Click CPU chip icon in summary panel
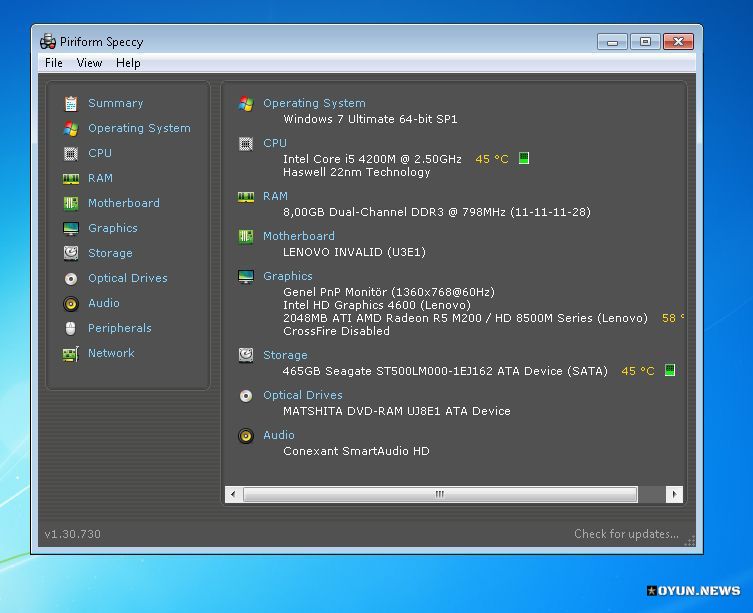 tap(246, 144)
